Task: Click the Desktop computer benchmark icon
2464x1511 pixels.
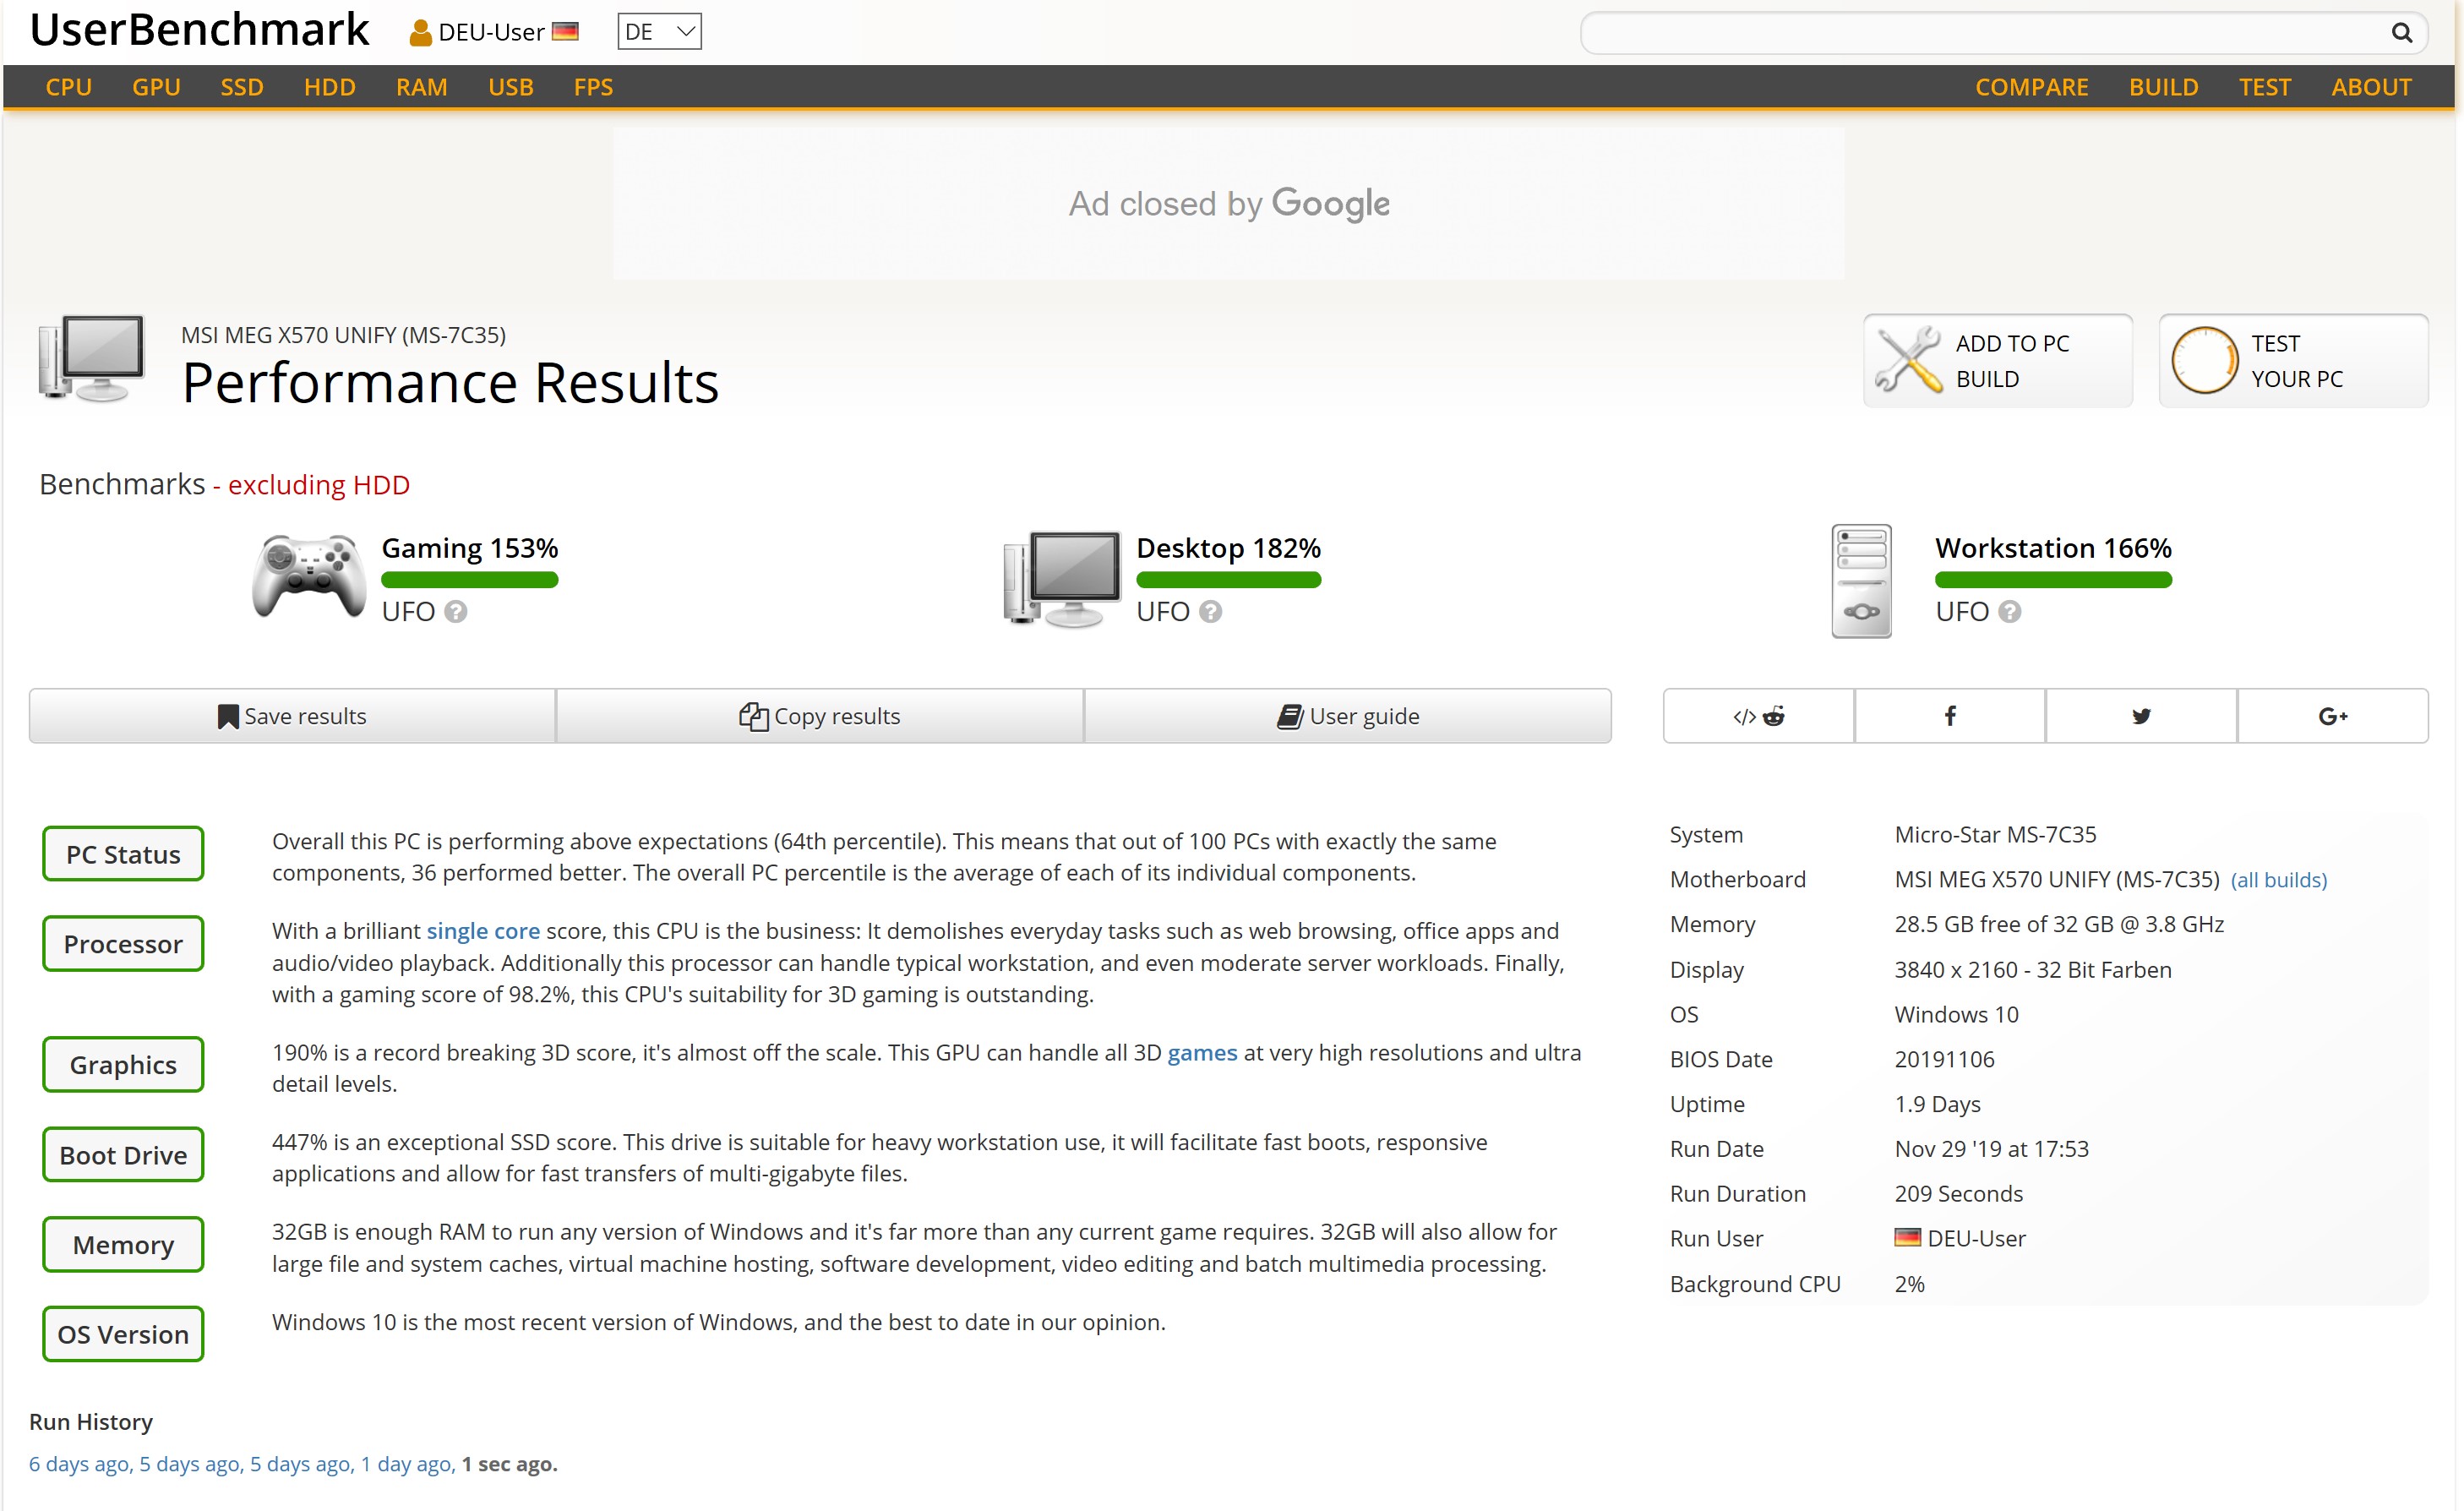Action: pyautogui.click(x=1062, y=578)
